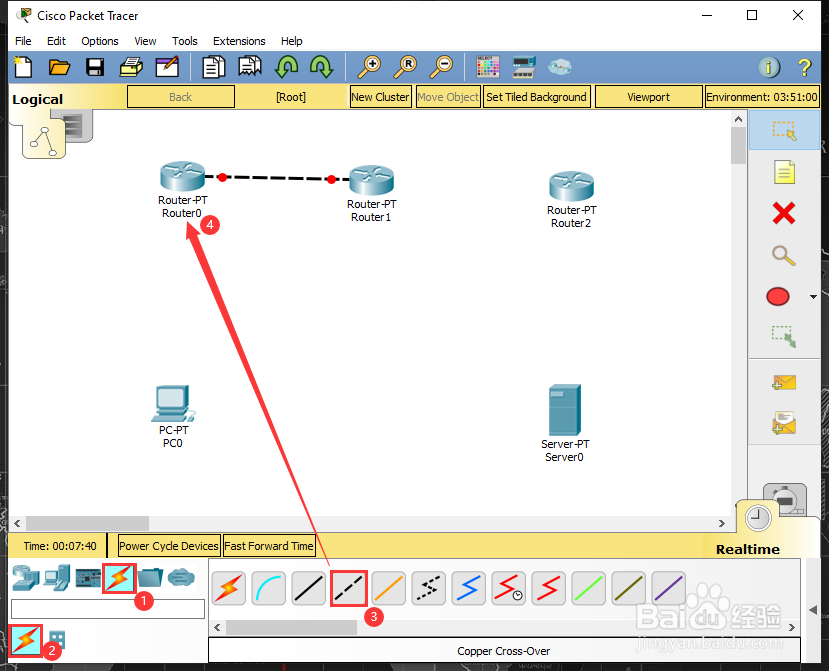The image size is (829, 671).
Task: Pick the Inspect magnifier tool
Action: [x=784, y=255]
